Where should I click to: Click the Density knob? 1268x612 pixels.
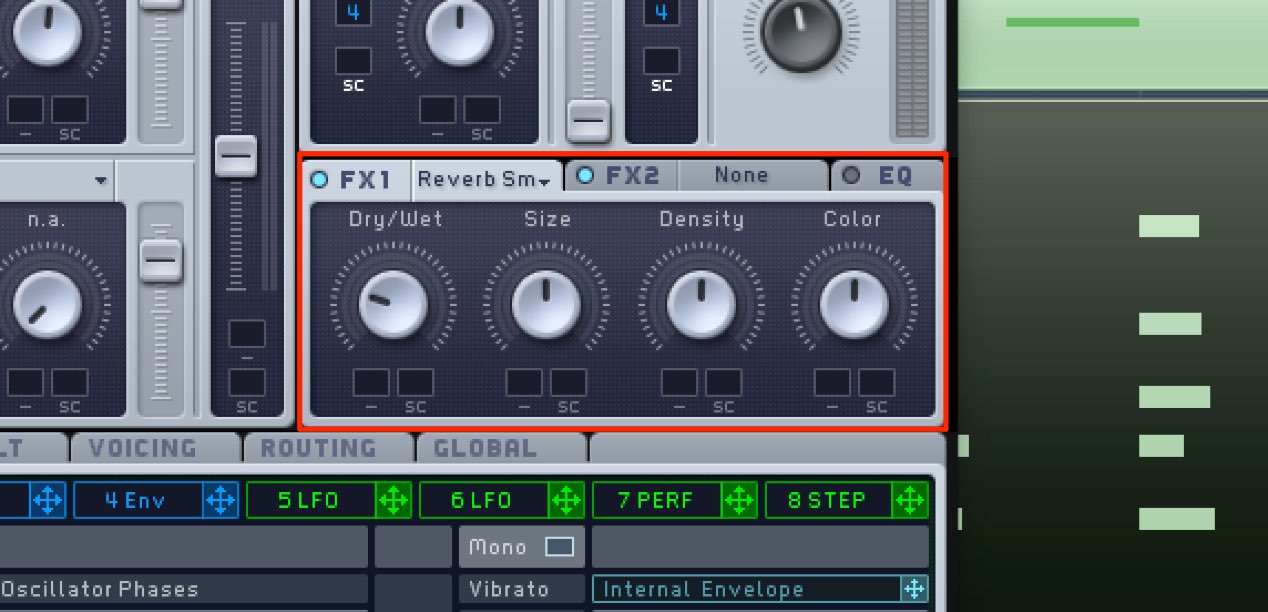pos(701,305)
